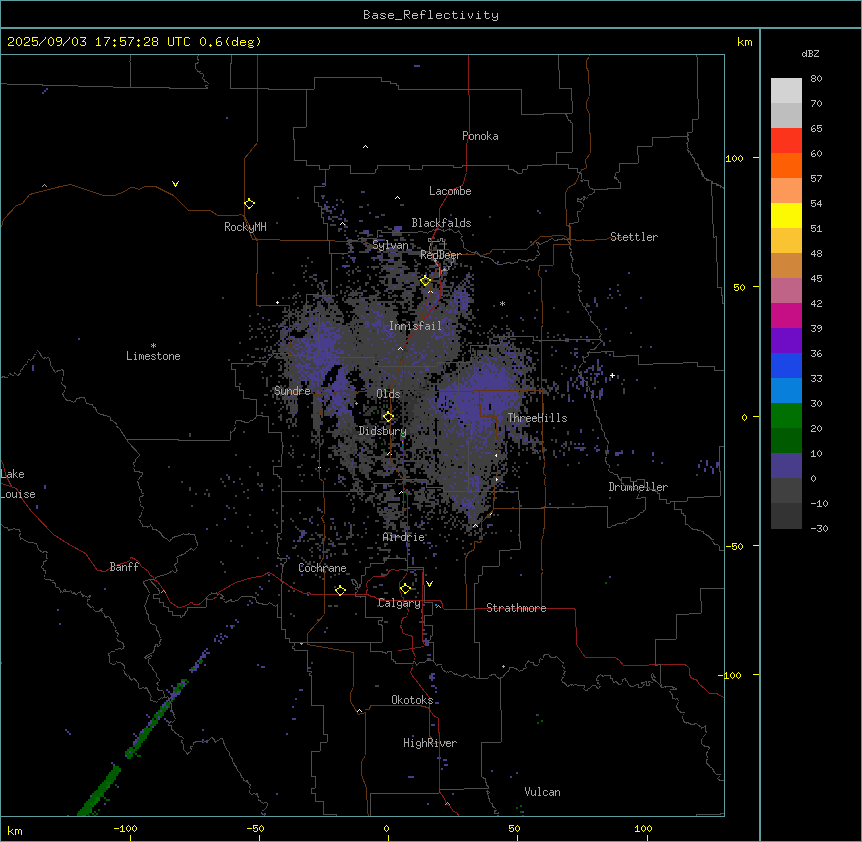Viewport: 862px width, 842px height.
Task: Click the Sylvan label
Action: pyautogui.click(x=390, y=245)
